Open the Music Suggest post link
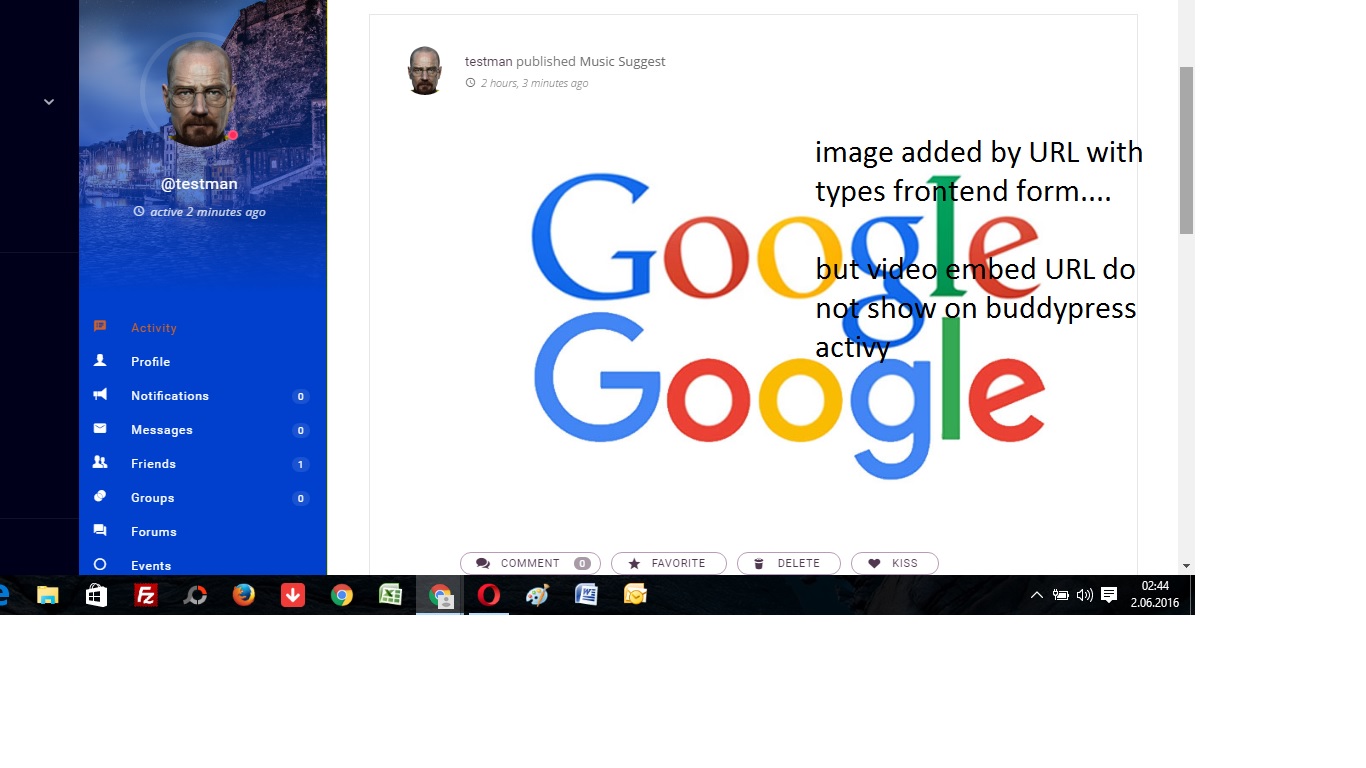 (x=623, y=62)
